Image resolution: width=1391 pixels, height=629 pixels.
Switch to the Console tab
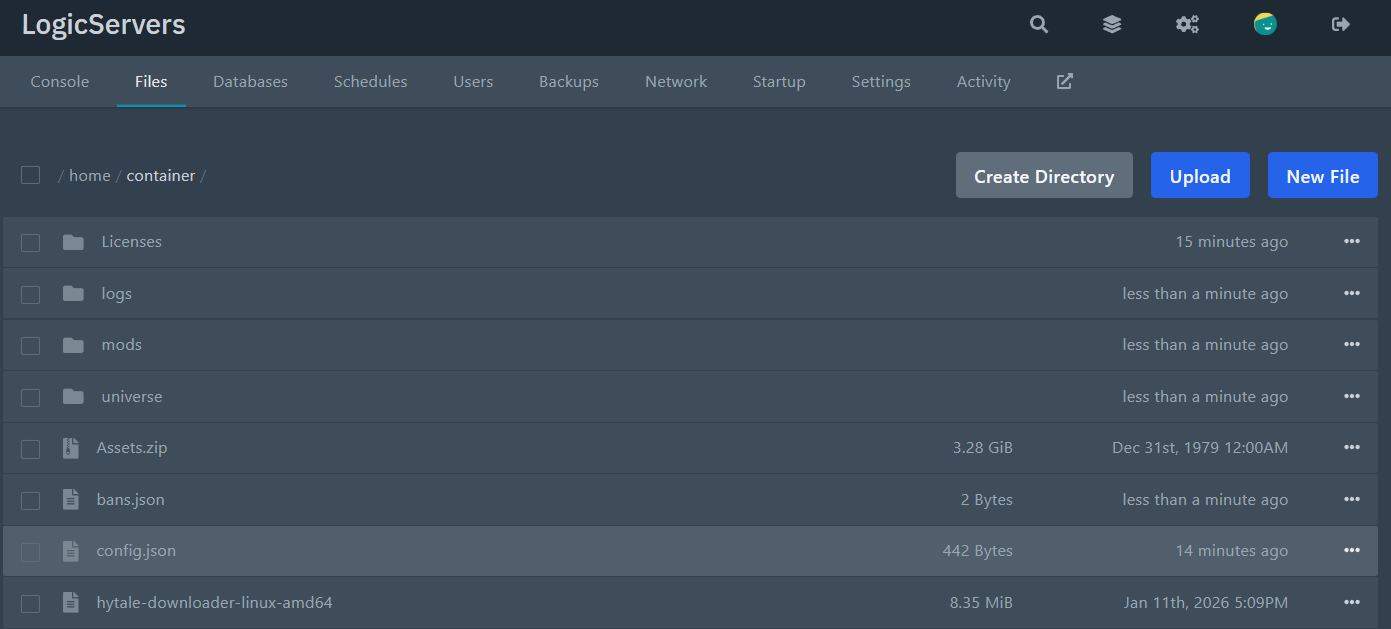pyautogui.click(x=59, y=81)
